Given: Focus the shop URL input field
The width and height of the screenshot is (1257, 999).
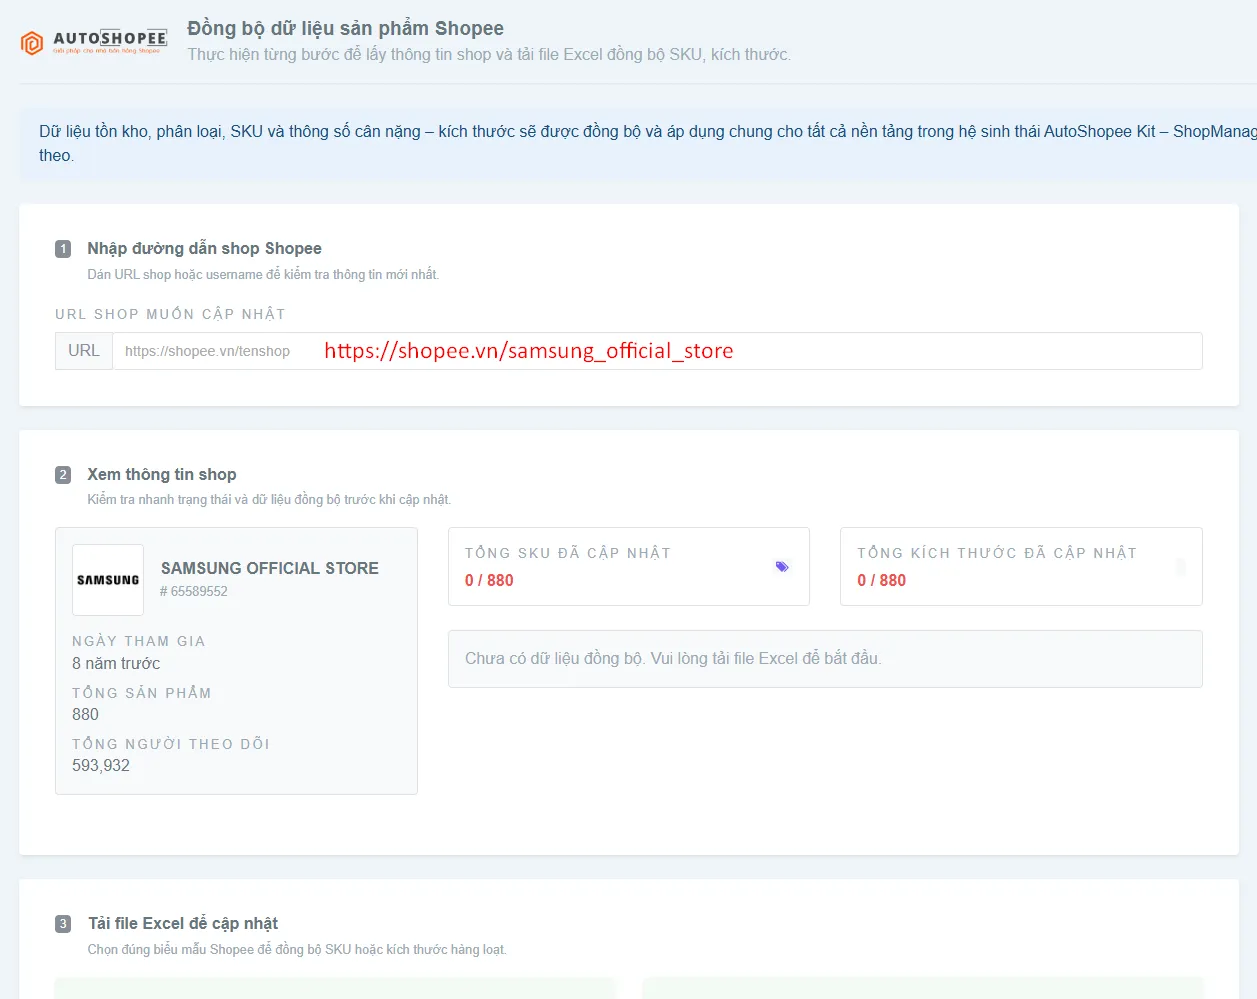Looking at the screenshot, I should tap(657, 351).
